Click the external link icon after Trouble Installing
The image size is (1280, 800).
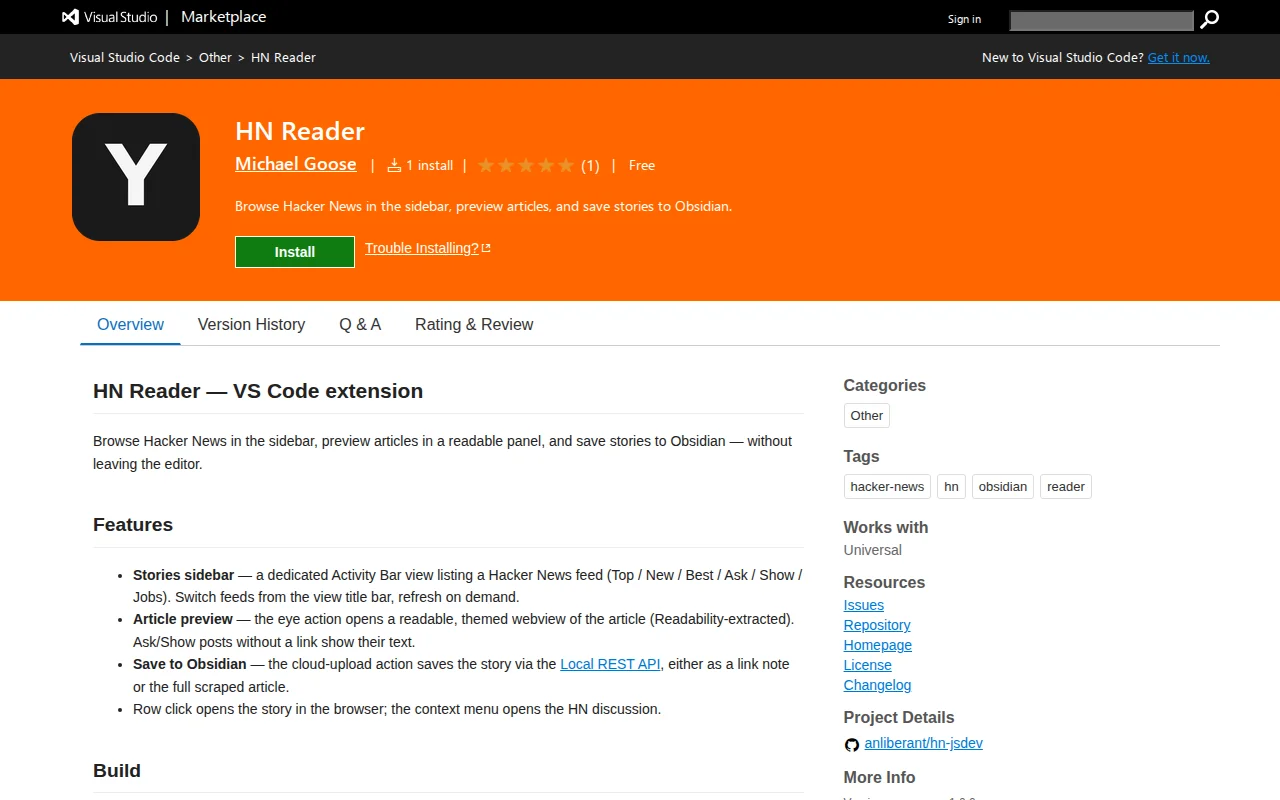click(486, 248)
